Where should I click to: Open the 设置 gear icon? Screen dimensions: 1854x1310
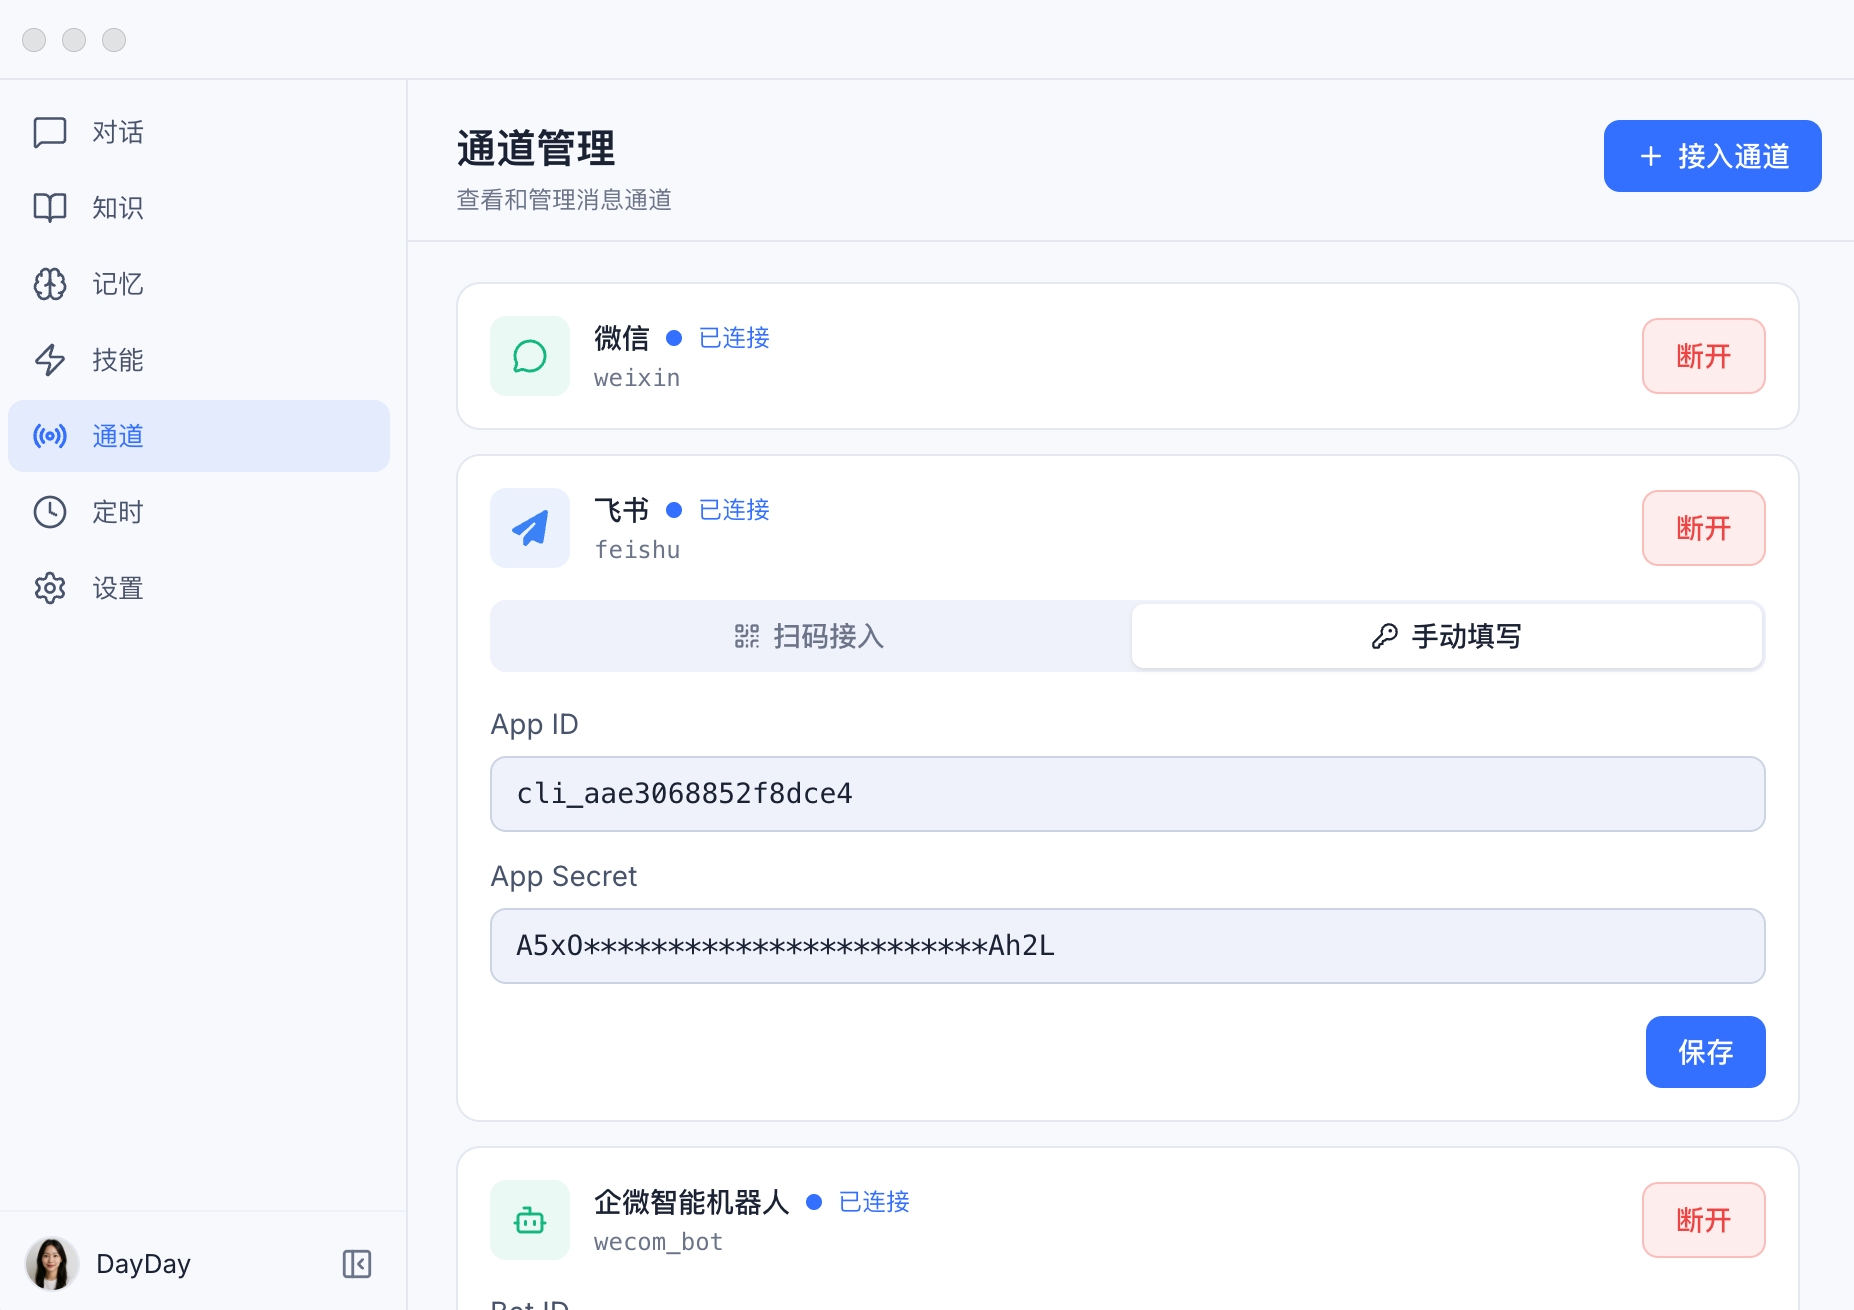coord(50,588)
